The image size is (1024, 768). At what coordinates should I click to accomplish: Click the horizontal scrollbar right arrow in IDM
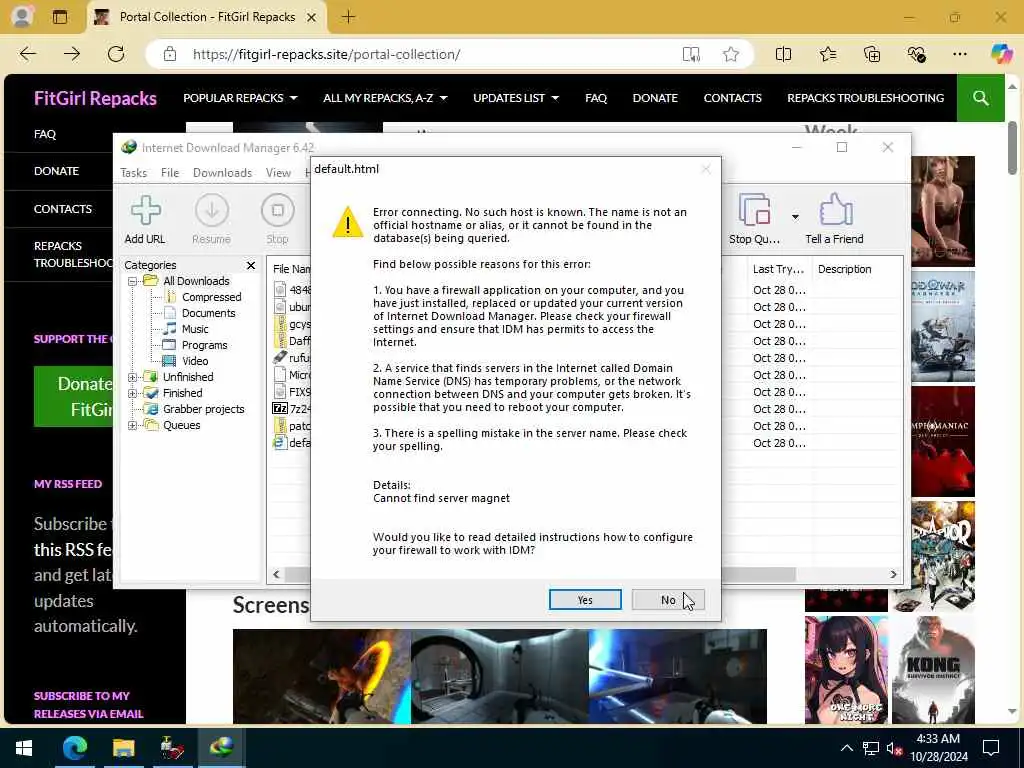point(893,574)
